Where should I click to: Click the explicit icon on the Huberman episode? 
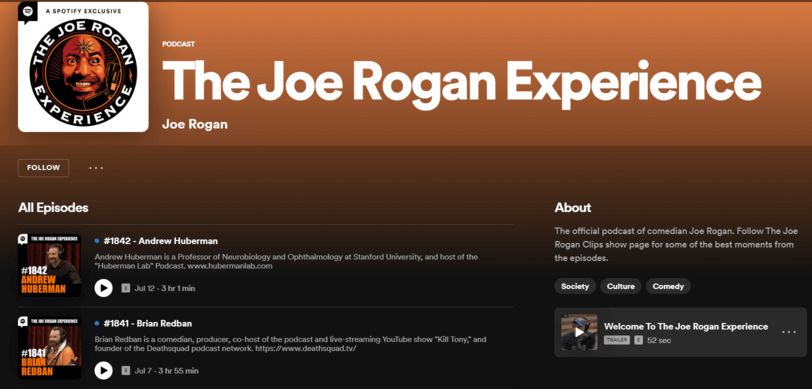[x=125, y=288]
